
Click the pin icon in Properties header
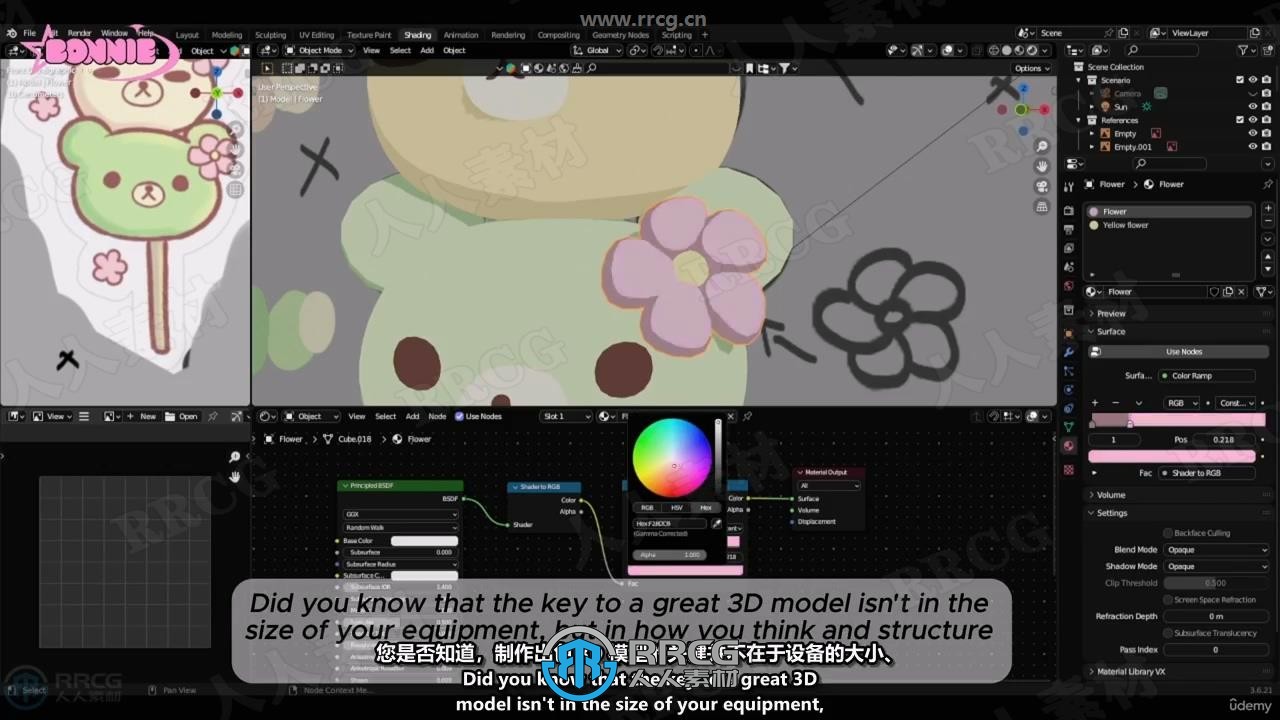coord(1268,184)
